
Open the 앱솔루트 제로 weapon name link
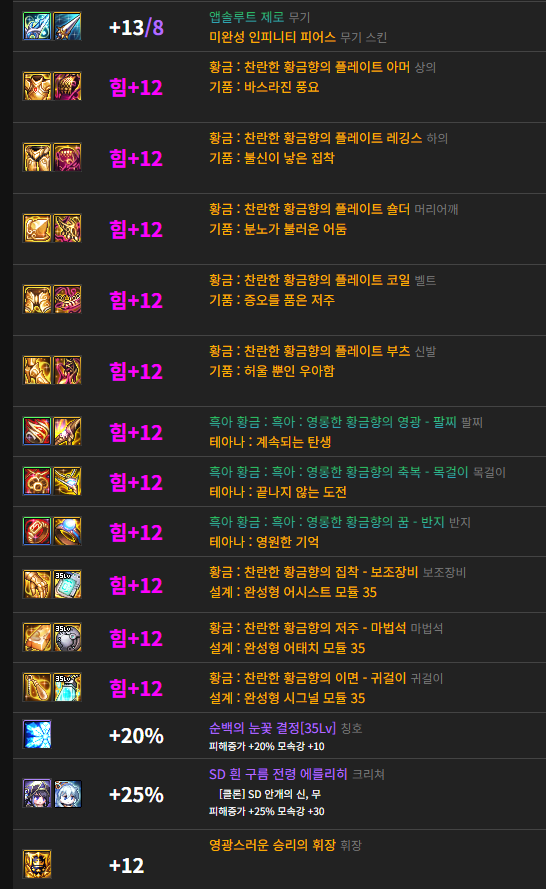tap(247, 17)
